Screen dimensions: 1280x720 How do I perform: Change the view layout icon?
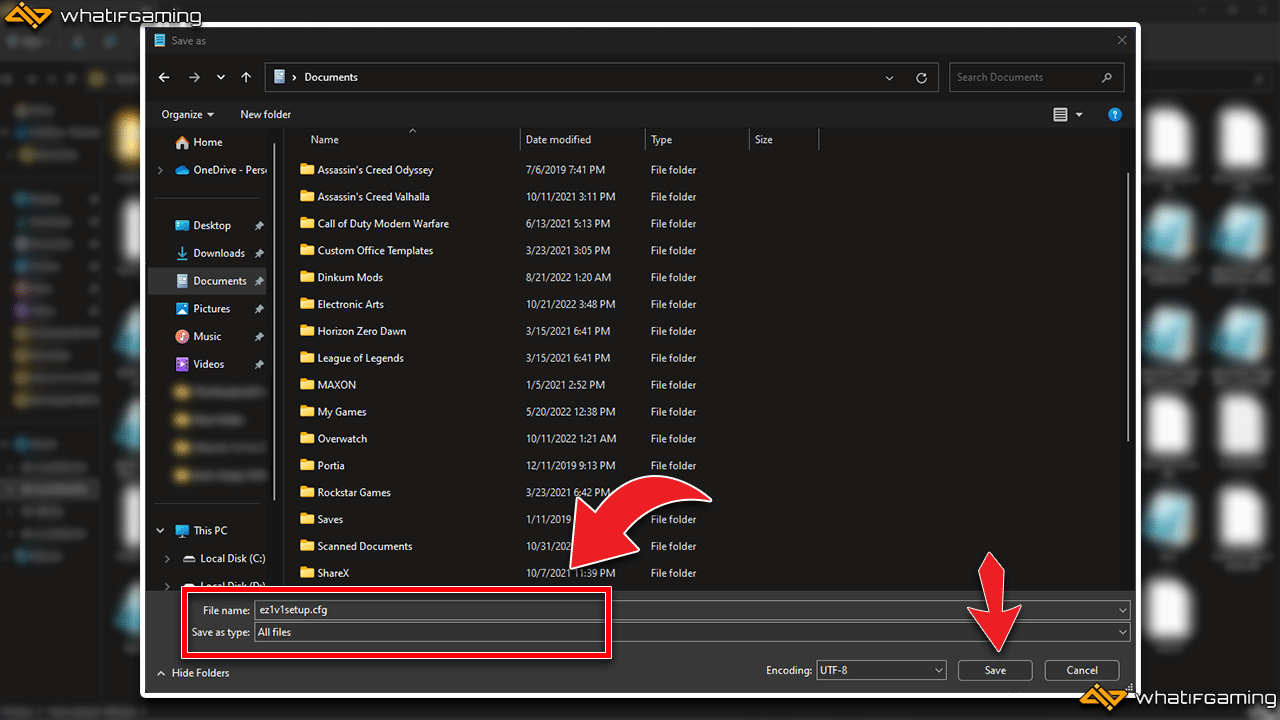(x=1061, y=115)
